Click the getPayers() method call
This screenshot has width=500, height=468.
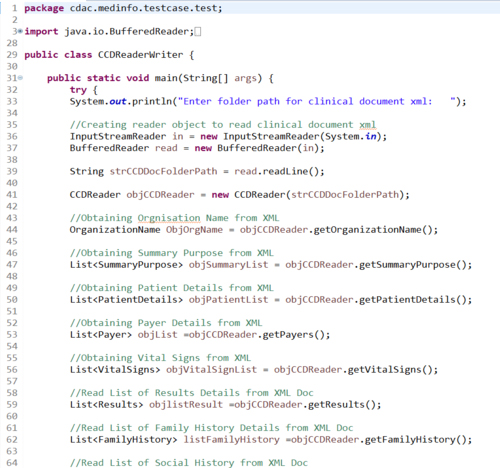coord(294,335)
